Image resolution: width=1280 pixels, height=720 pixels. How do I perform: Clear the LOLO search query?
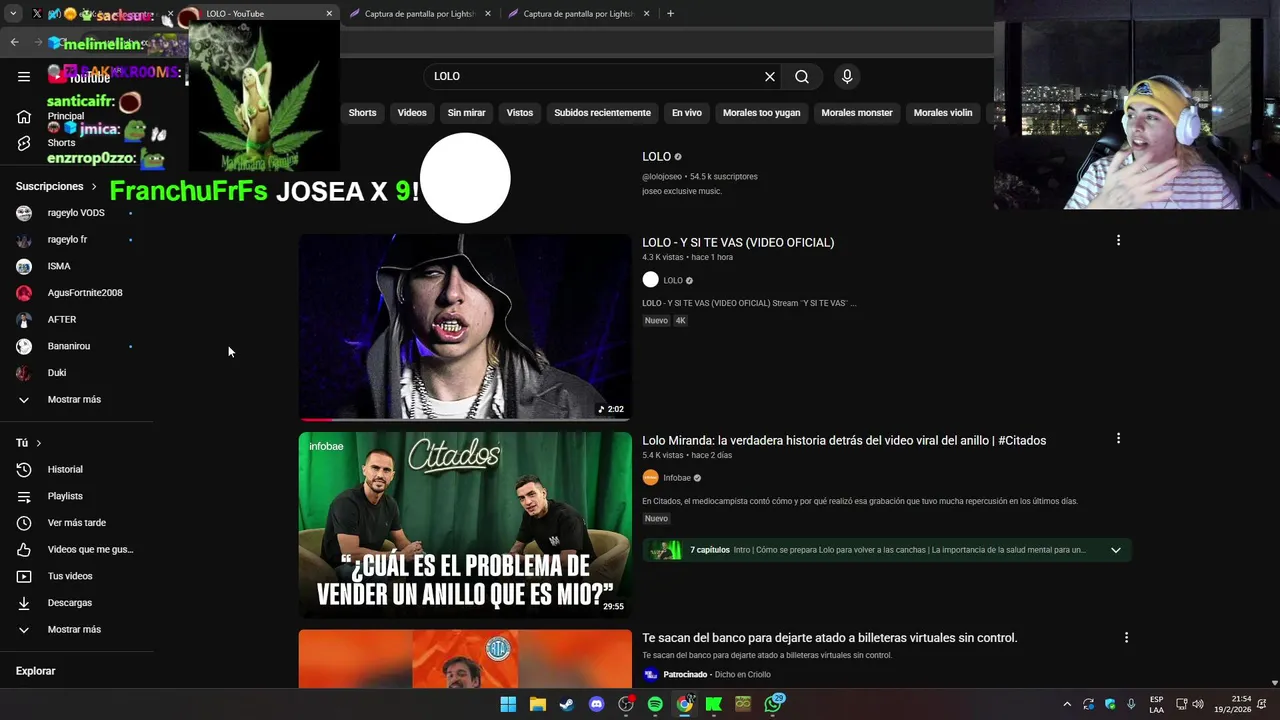pyautogui.click(x=770, y=76)
